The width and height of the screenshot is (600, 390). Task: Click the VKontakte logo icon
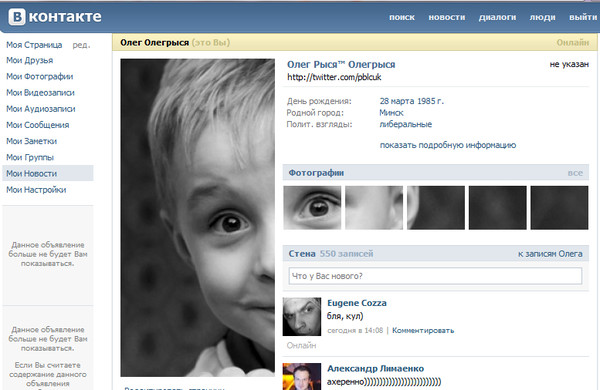(x=17, y=17)
